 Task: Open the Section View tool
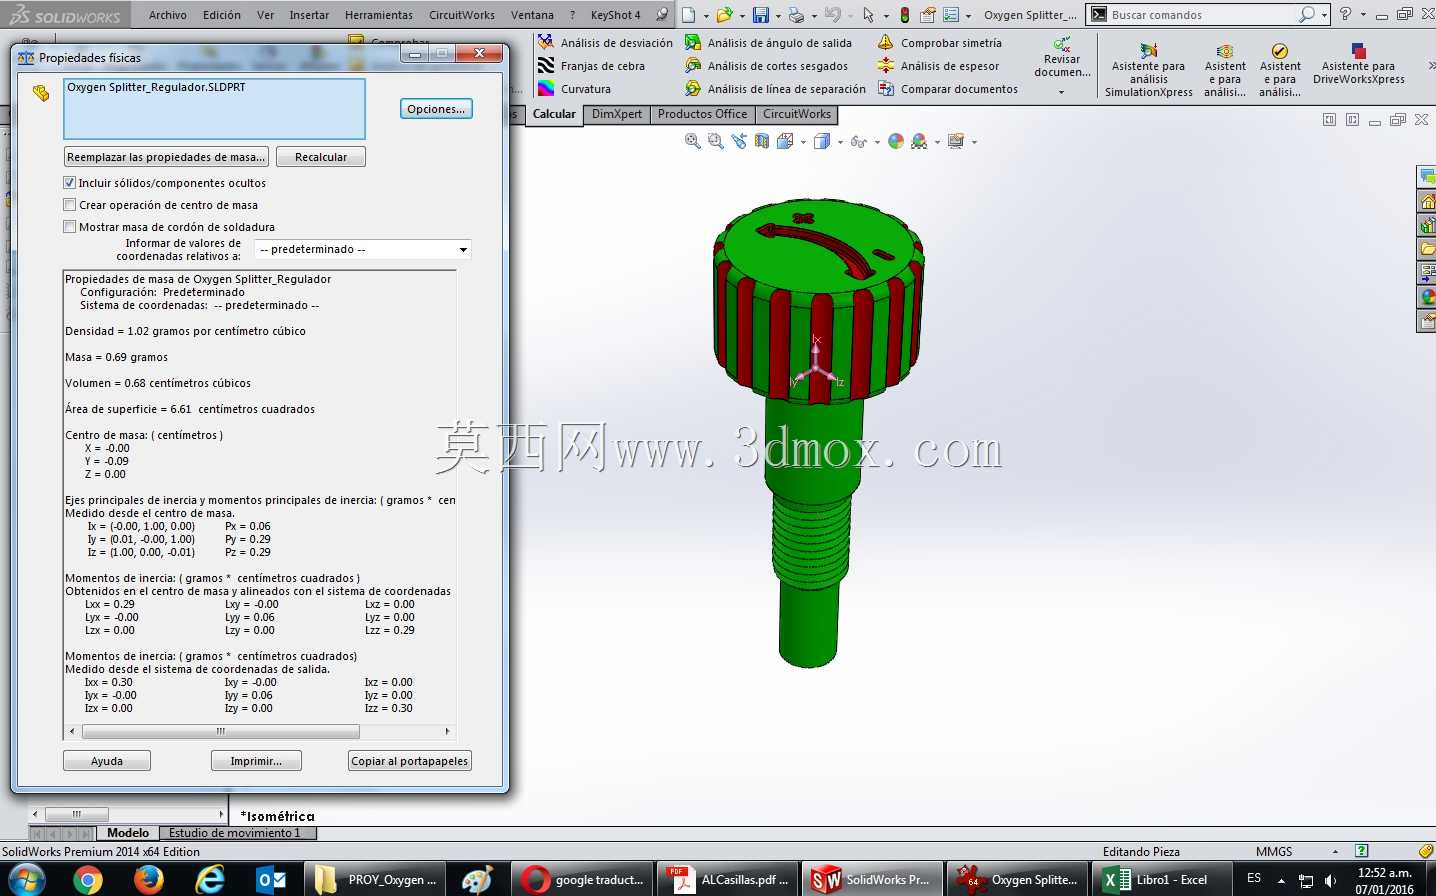click(x=762, y=142)
